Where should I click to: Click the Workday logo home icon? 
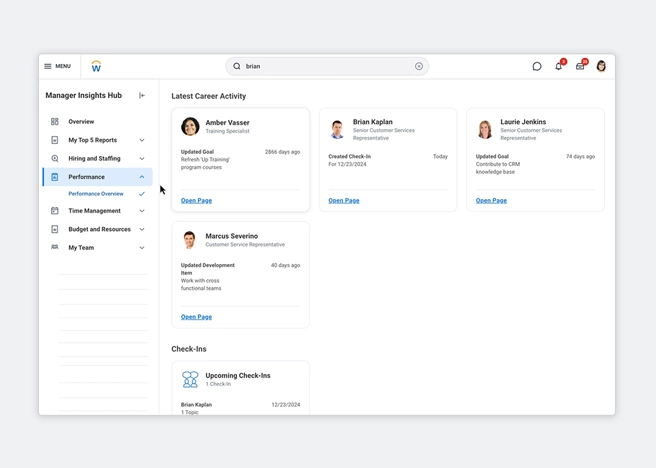tap(96, 66)
